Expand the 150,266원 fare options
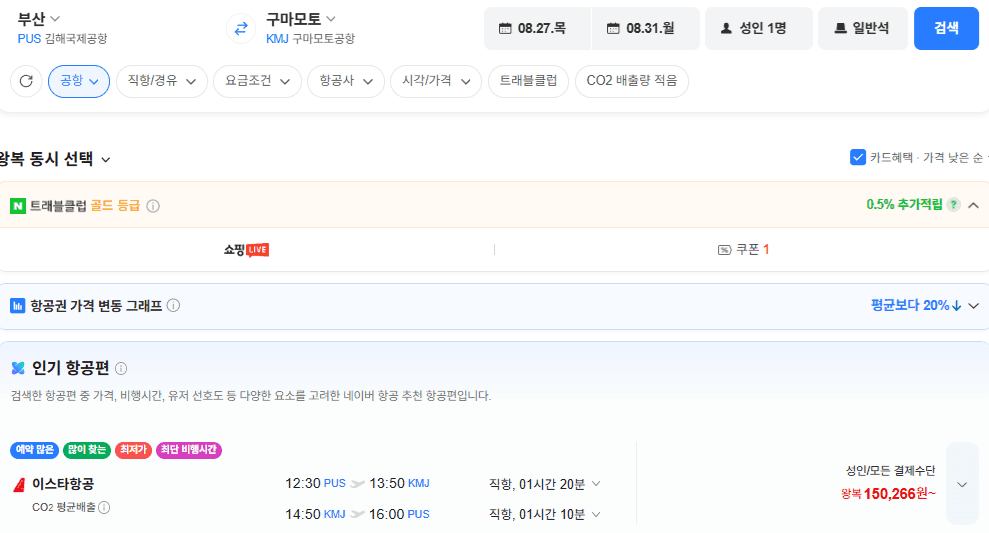Viewport: 989px width, 533px height. (962, 484)
